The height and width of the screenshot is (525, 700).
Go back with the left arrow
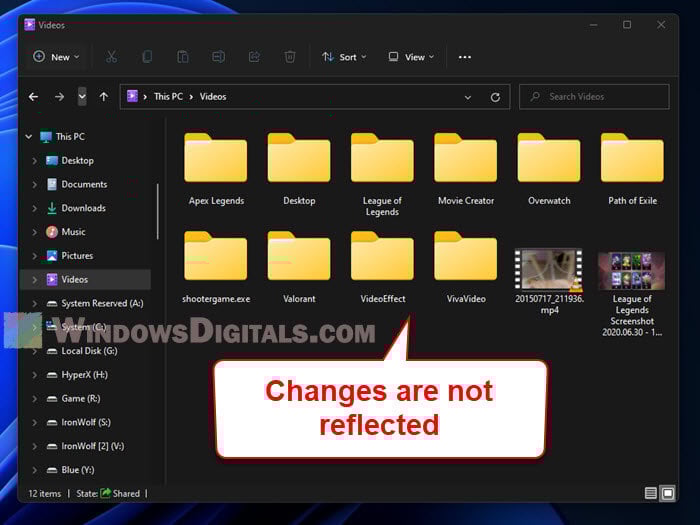tap(33, 96)
